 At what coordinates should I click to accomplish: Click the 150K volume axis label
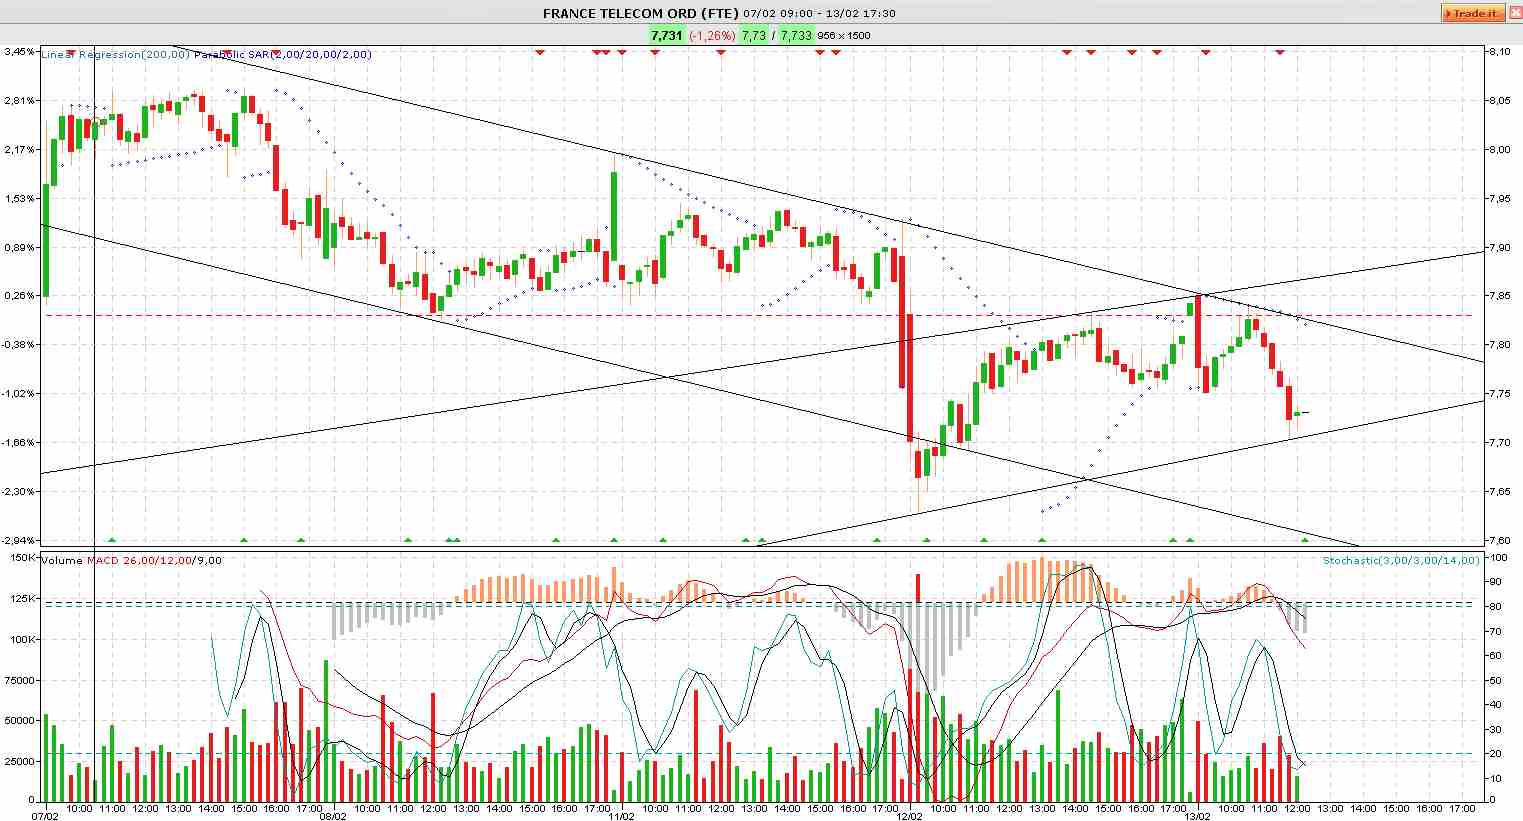pos(23,557)
